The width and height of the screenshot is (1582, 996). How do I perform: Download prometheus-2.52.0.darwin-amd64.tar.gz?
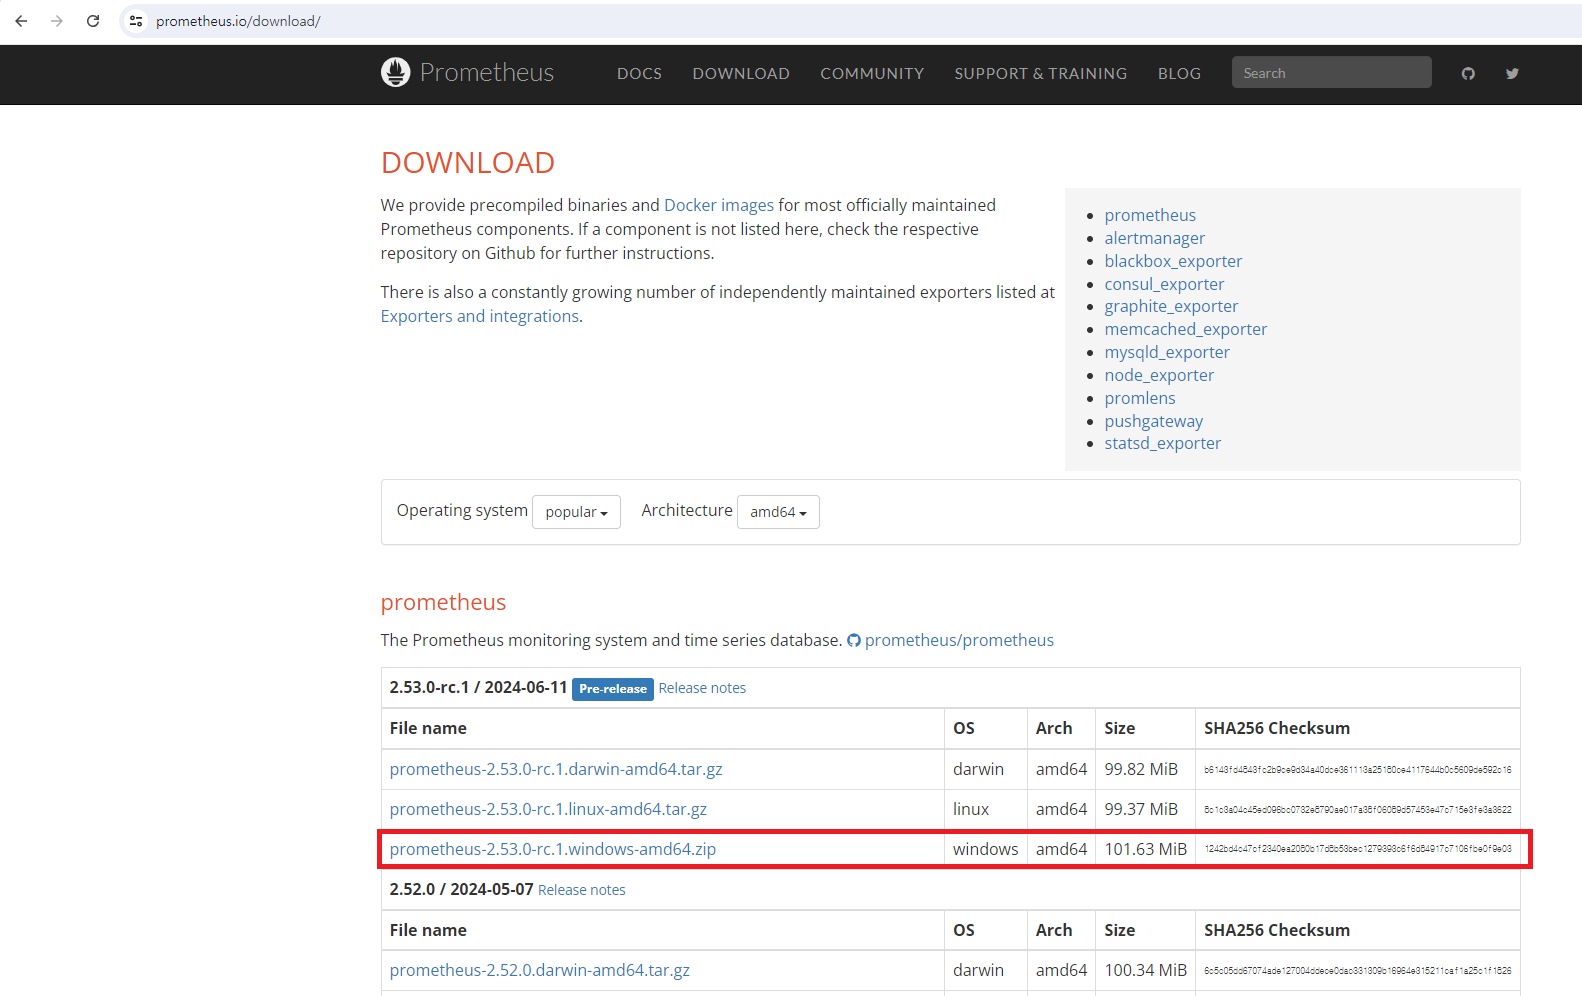click(540, 970)
